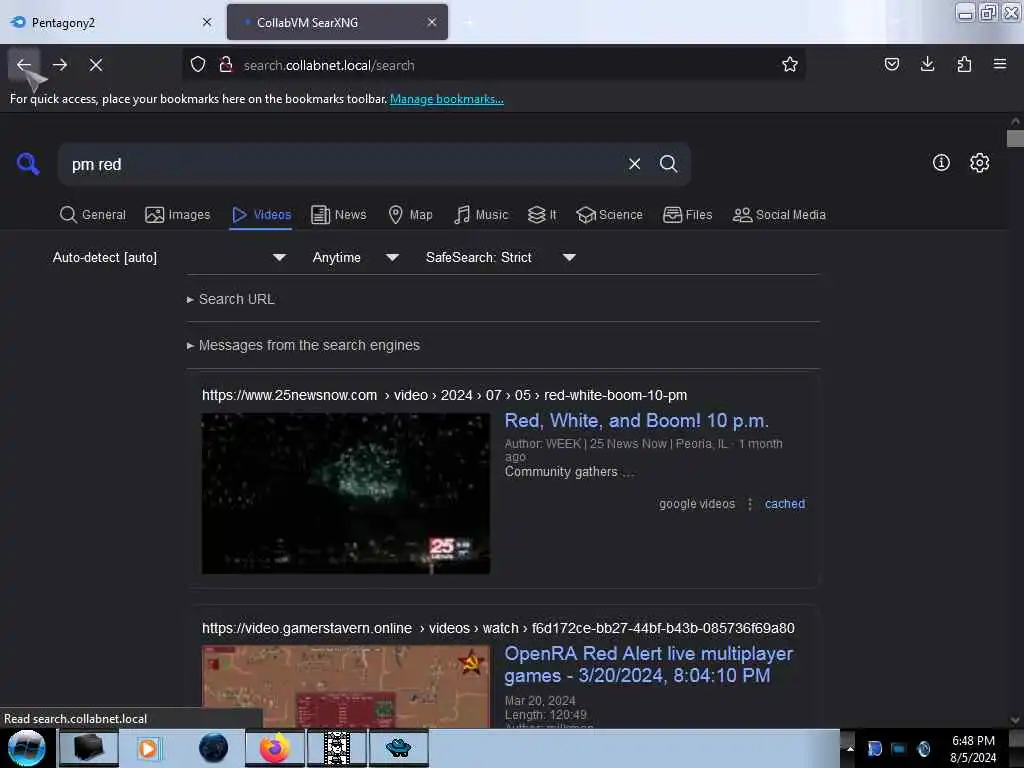Open Red, White, and Boom! 10 p.m. result

(x=636, y=421)
